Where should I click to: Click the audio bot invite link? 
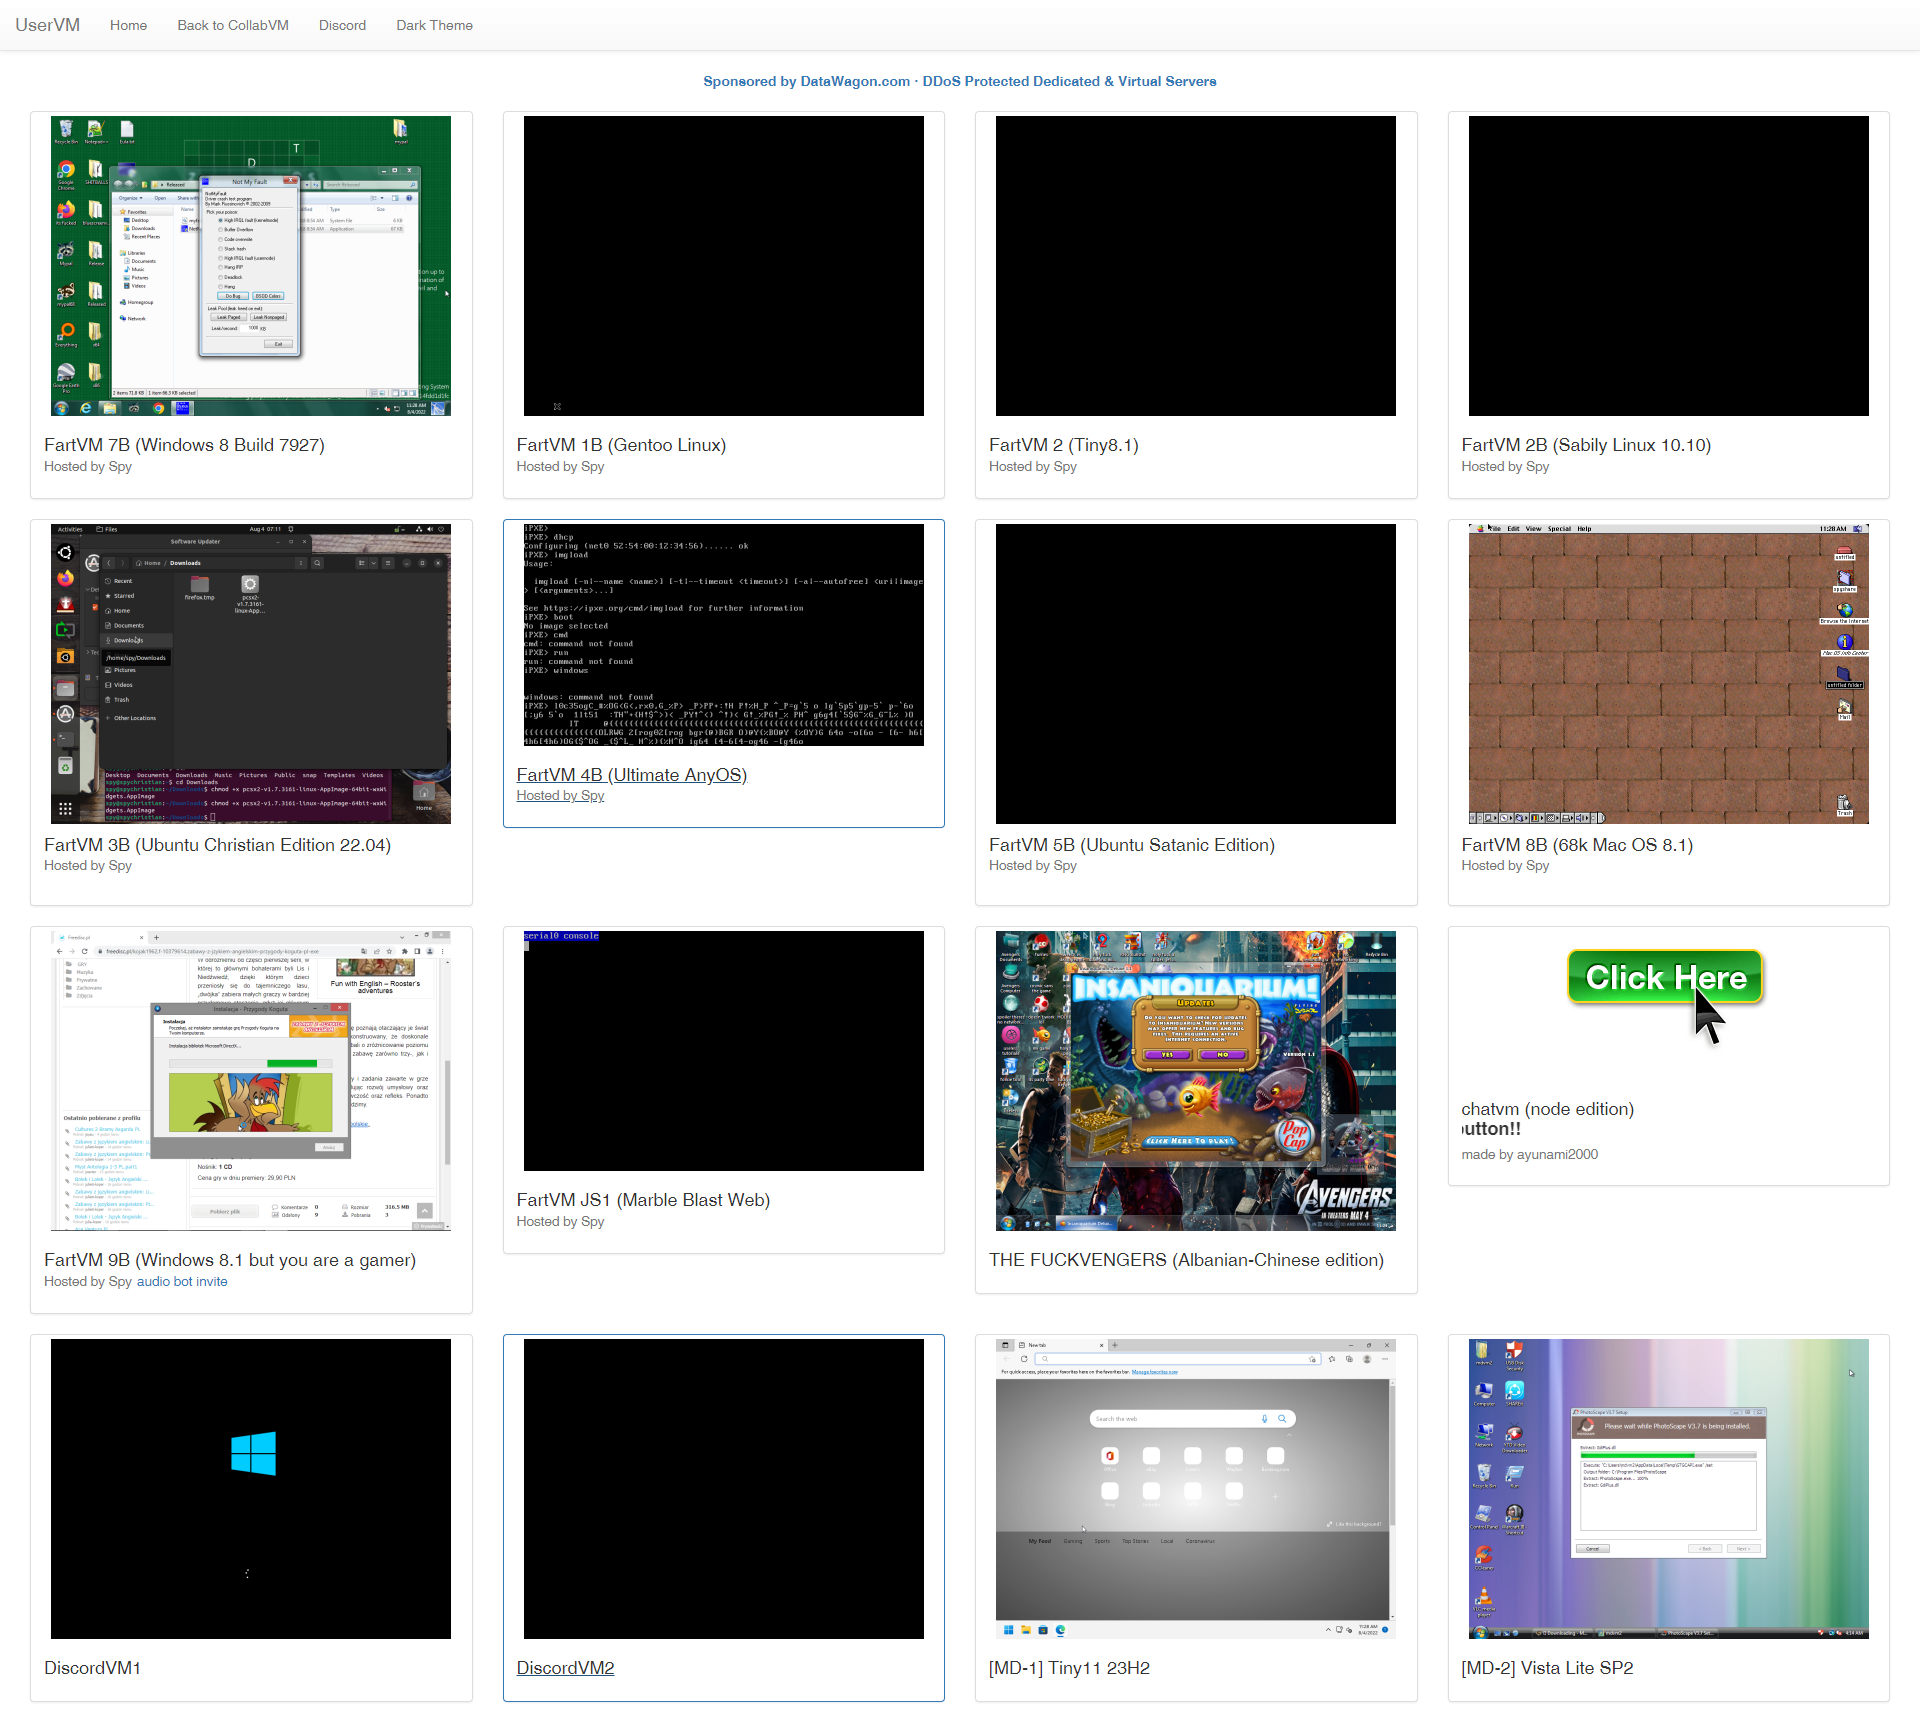coord(181,1282)
